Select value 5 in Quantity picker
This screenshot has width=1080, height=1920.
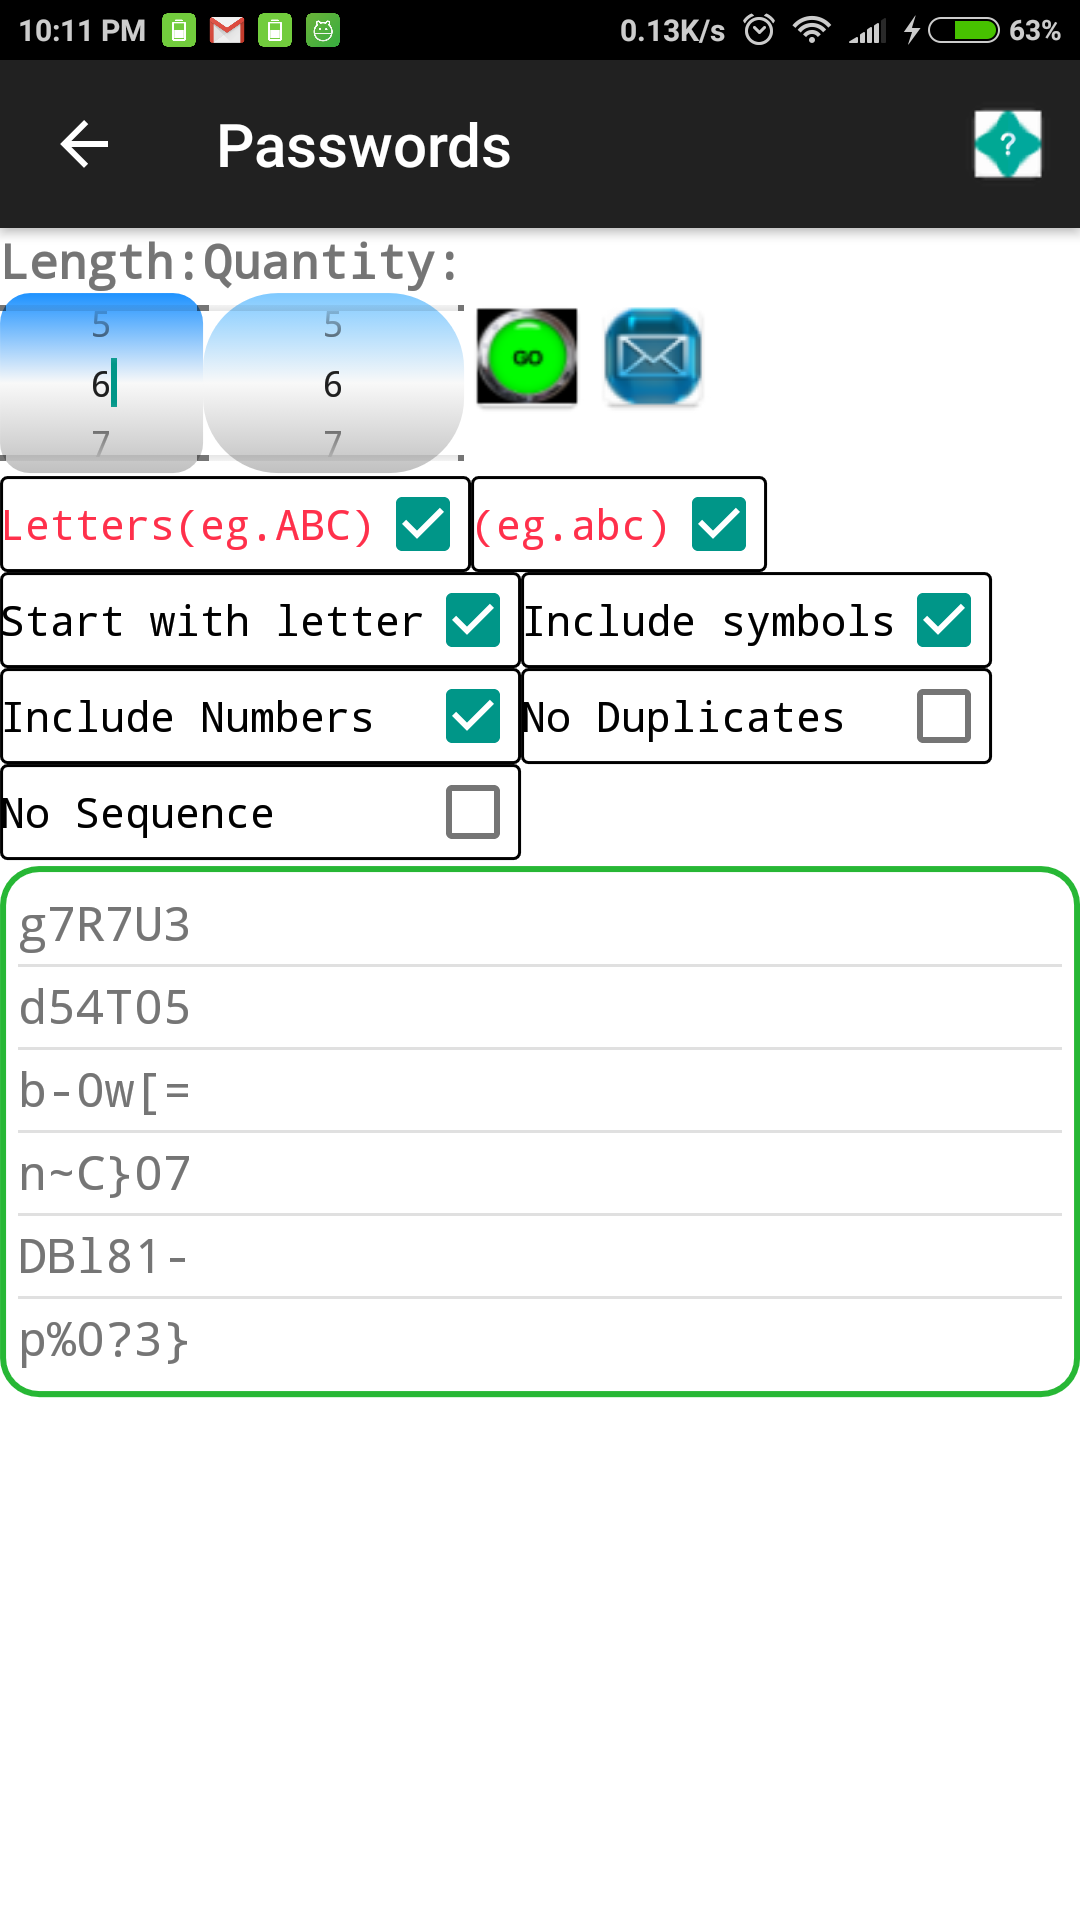tap(333, 325)
